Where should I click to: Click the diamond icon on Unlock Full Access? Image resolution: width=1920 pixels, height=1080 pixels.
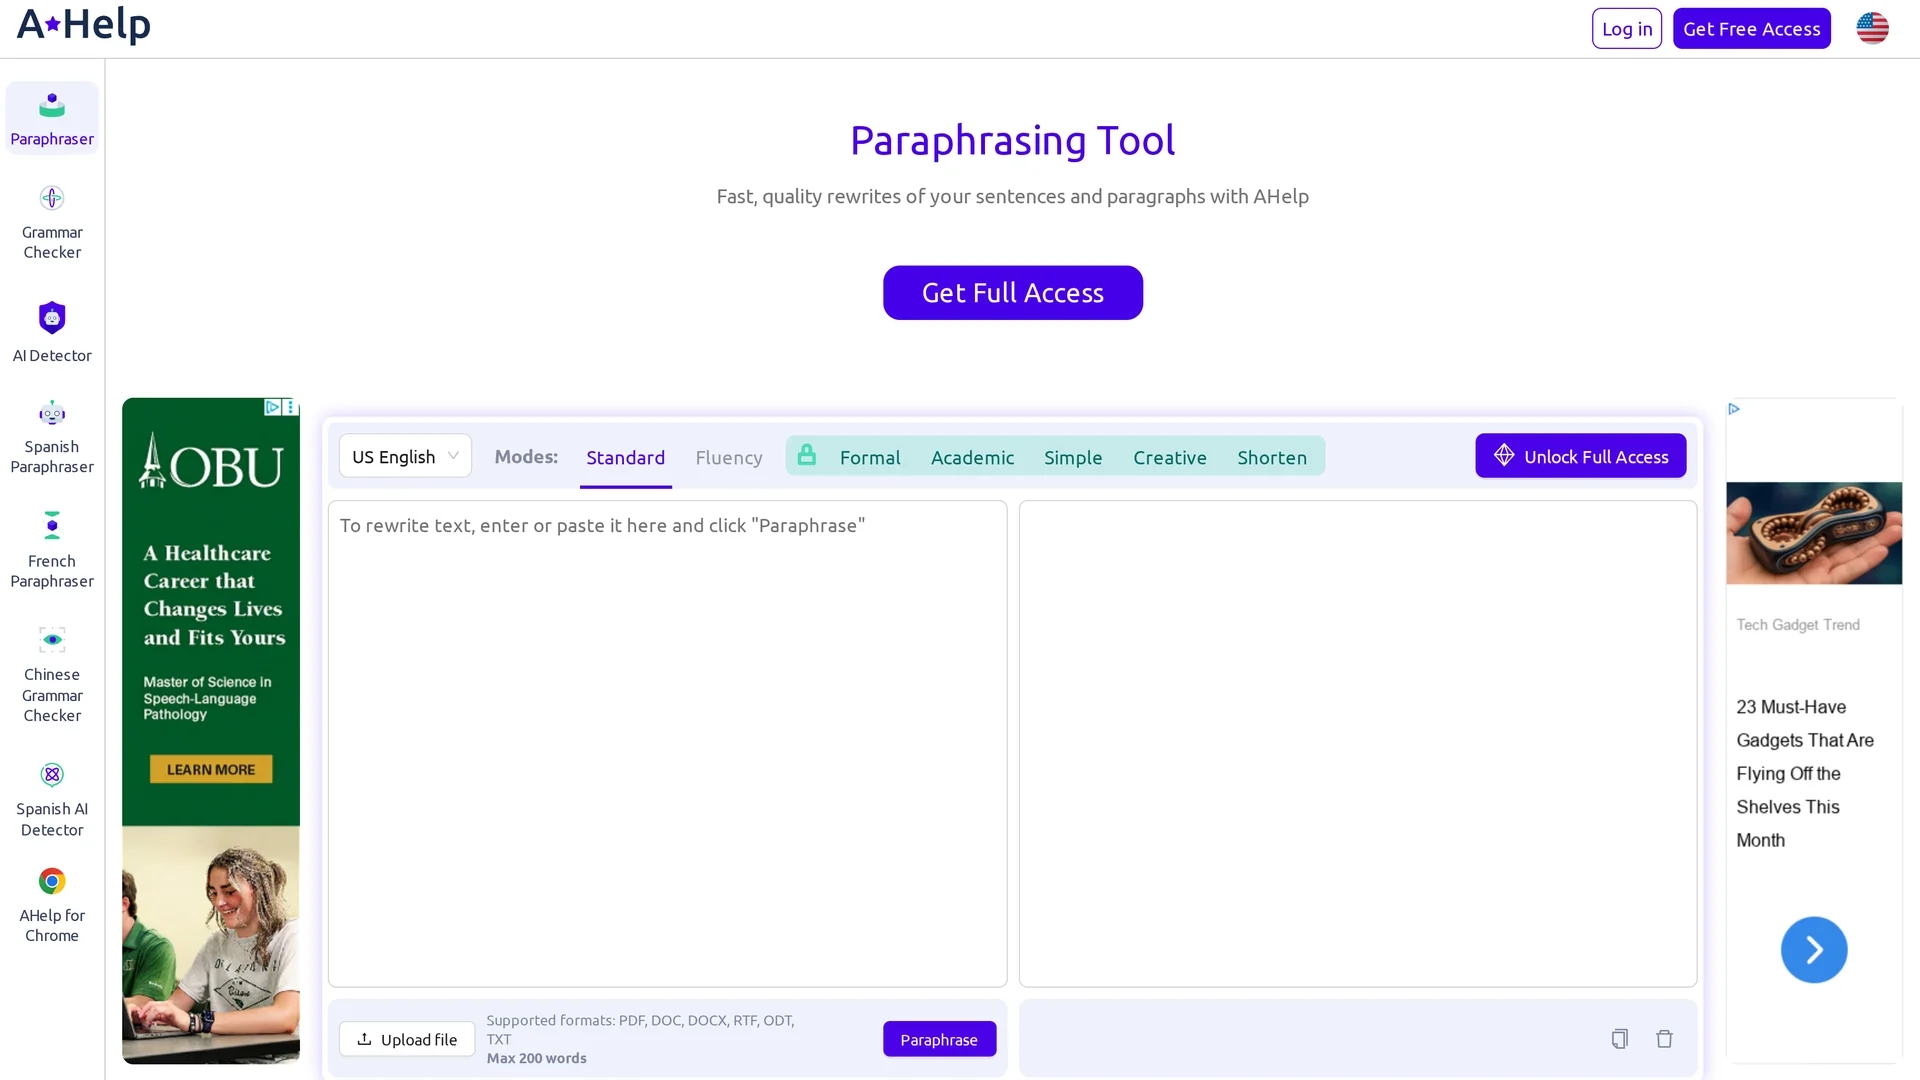pyautogui.click(x=1504, y=455)
